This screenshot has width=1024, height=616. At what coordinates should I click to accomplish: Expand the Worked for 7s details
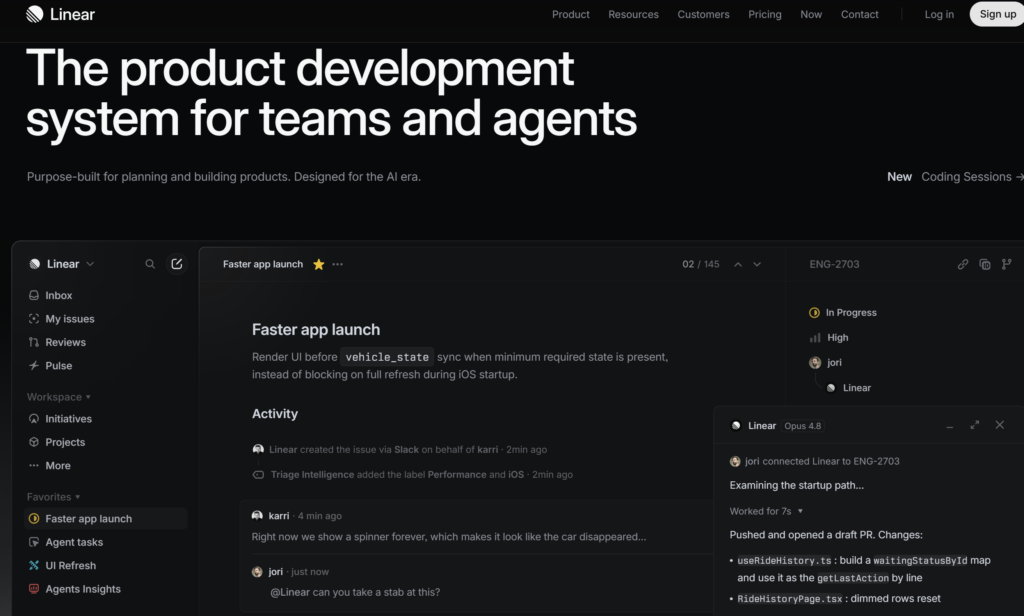pyautogui.click(x=766, y=511)
